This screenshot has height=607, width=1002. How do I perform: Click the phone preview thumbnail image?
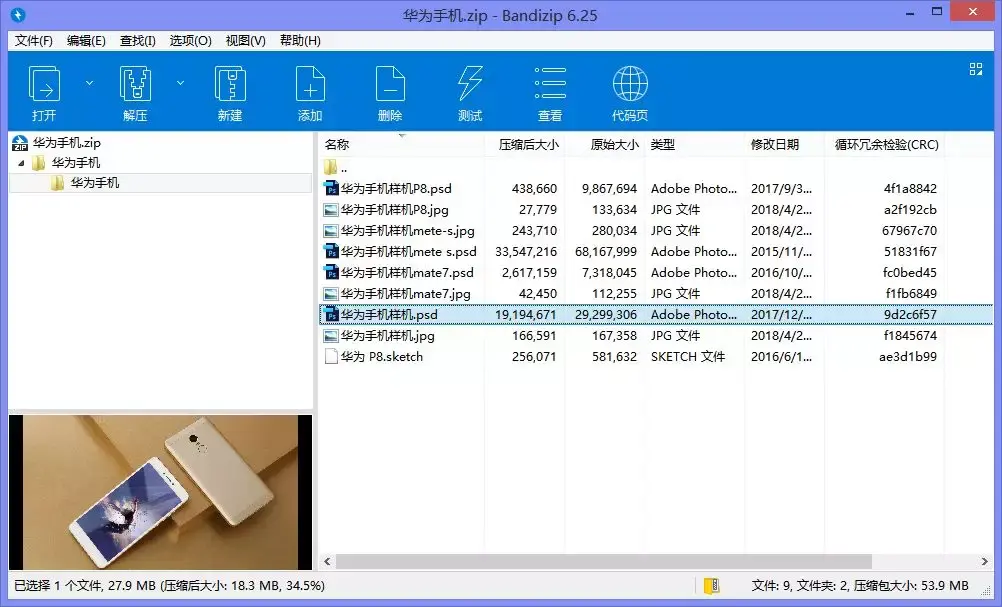pos(160,492)
